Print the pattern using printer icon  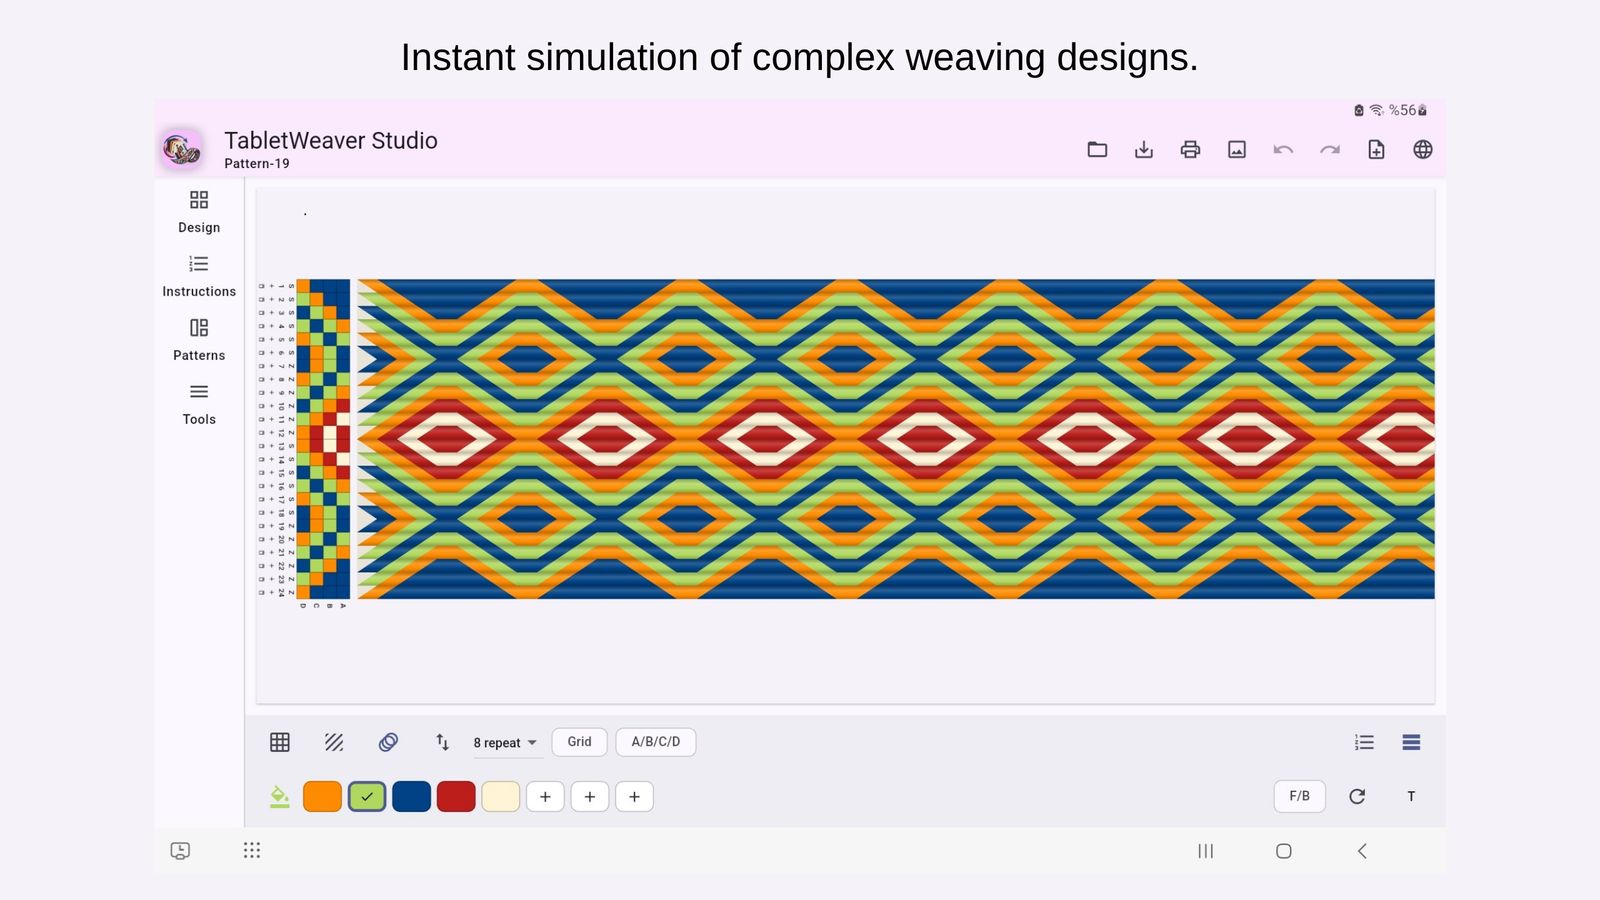[x=1190, y=150]
